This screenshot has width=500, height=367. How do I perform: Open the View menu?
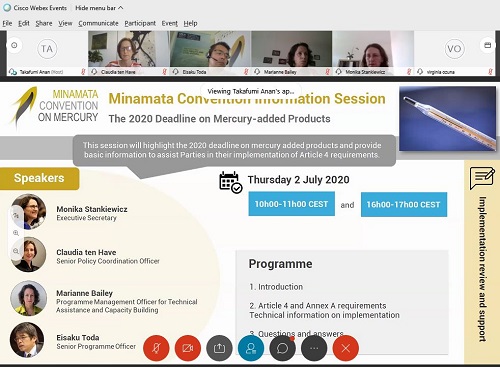pos(65,23)
